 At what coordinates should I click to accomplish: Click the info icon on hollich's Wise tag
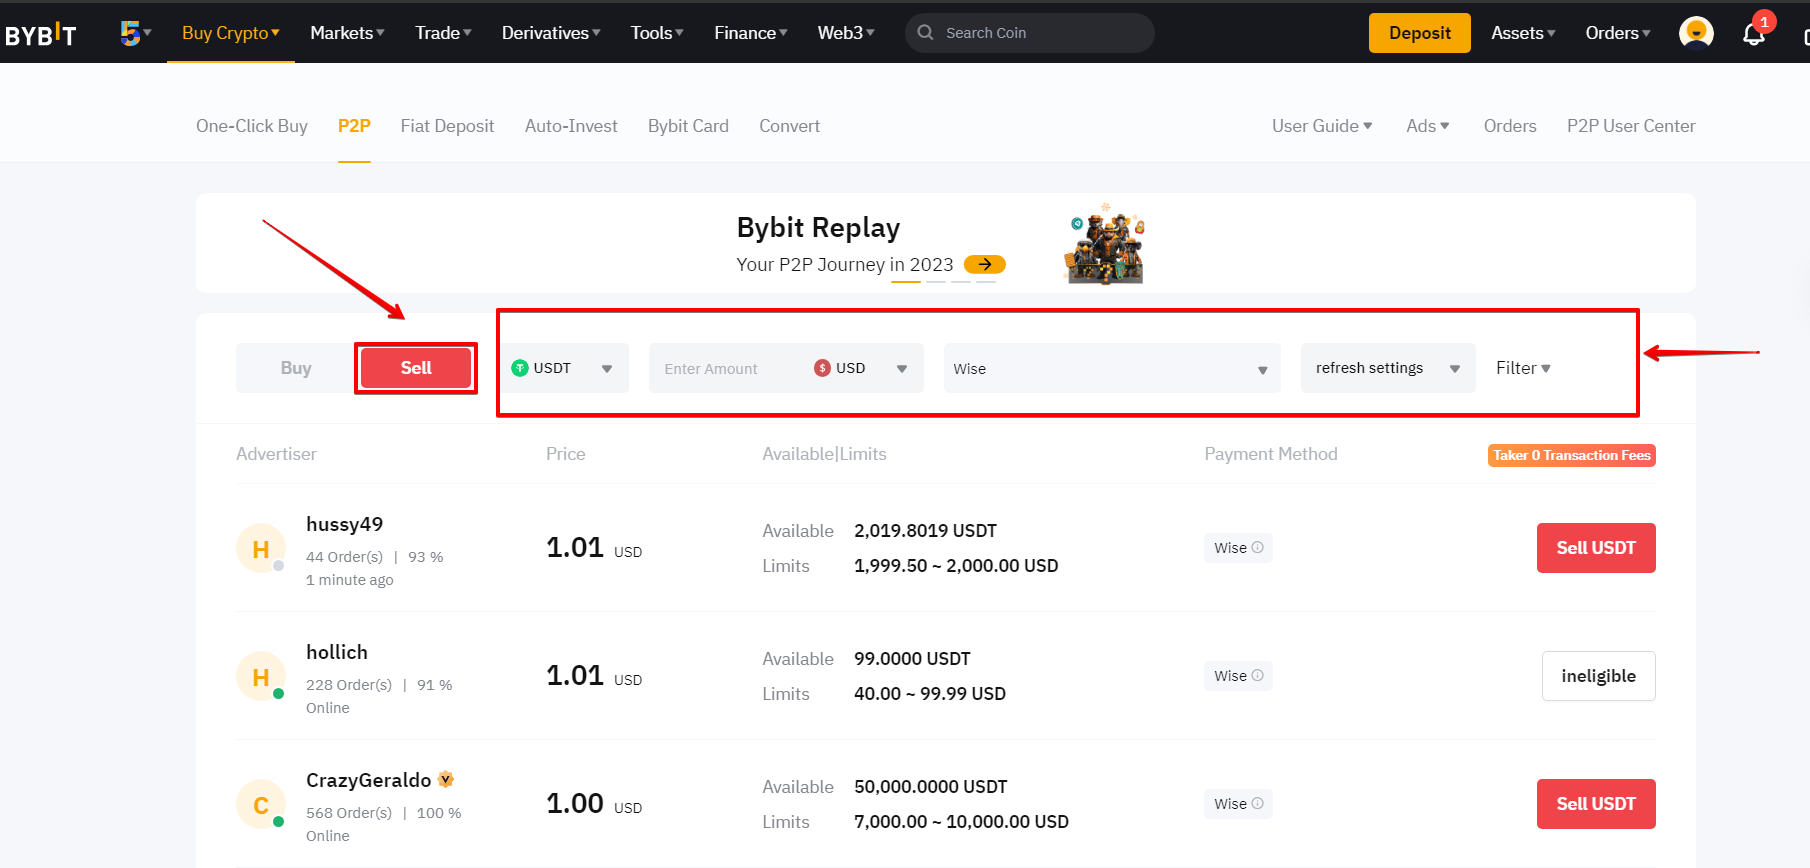click(1258, 675)
